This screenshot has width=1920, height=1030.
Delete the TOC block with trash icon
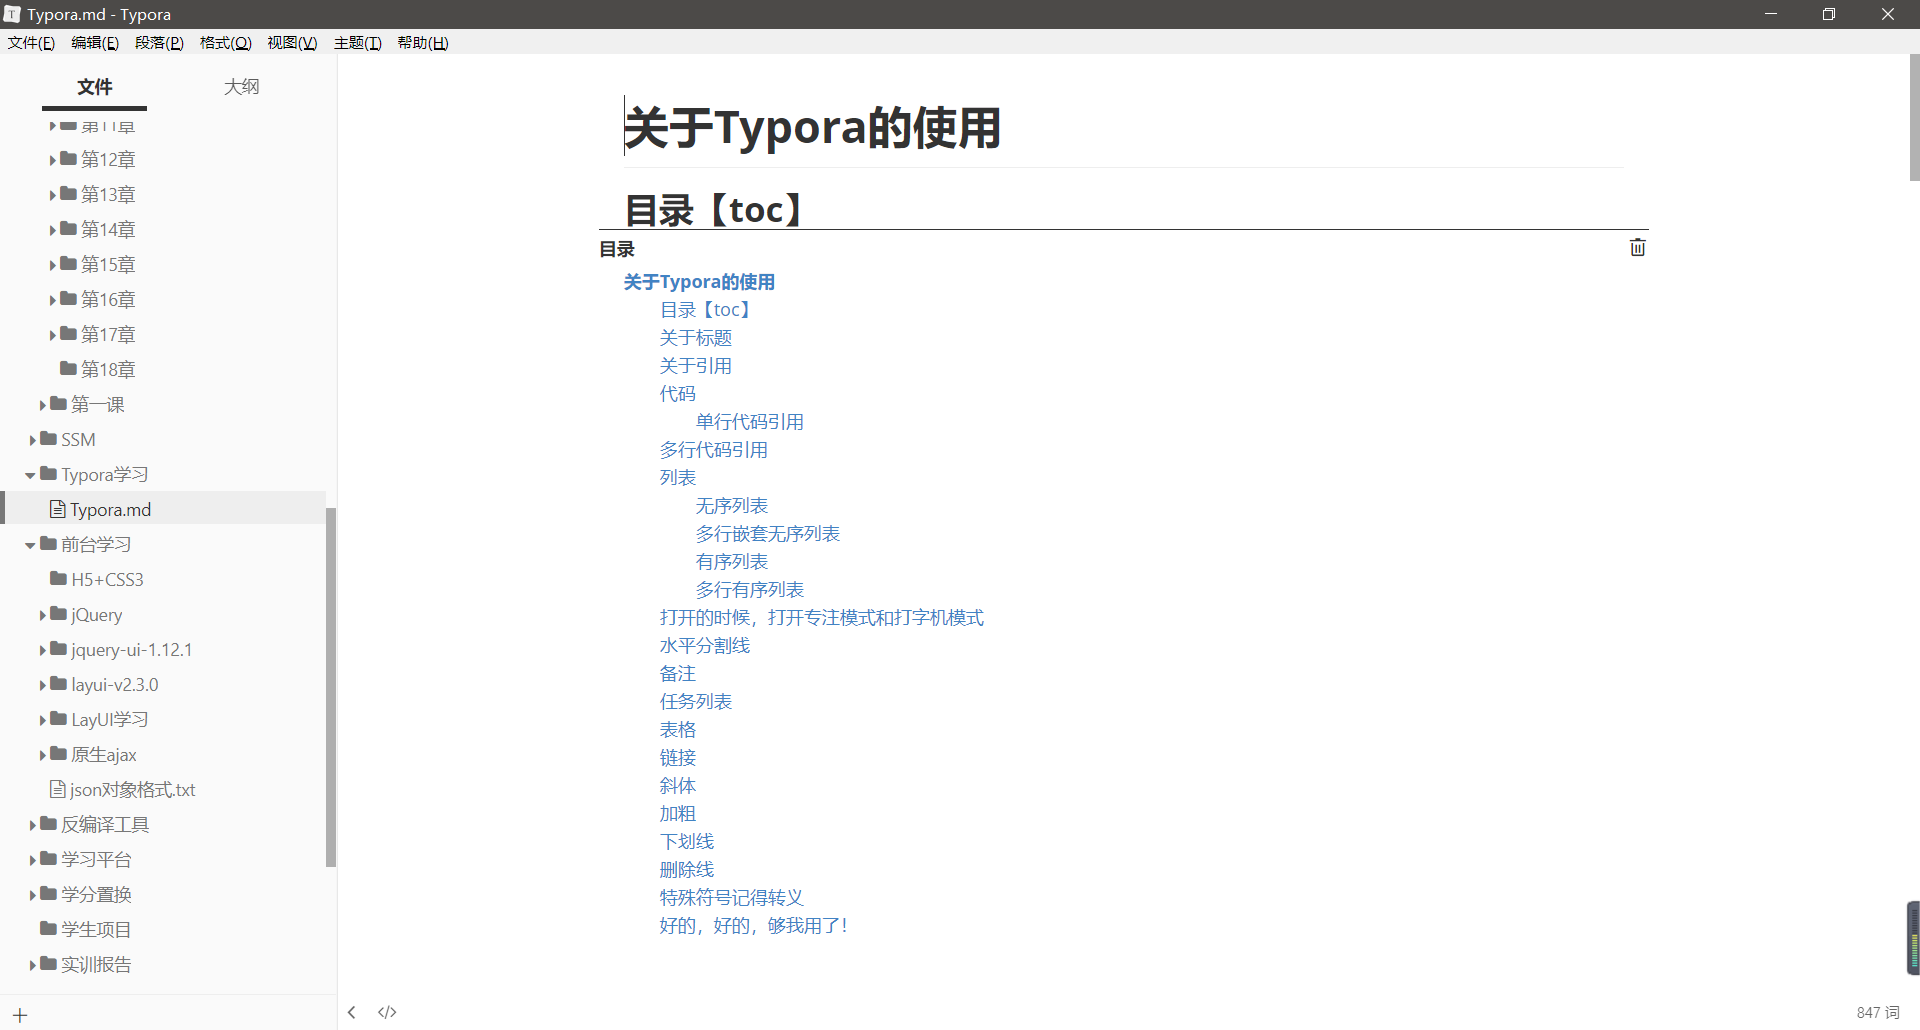[x=1637, y=247]
